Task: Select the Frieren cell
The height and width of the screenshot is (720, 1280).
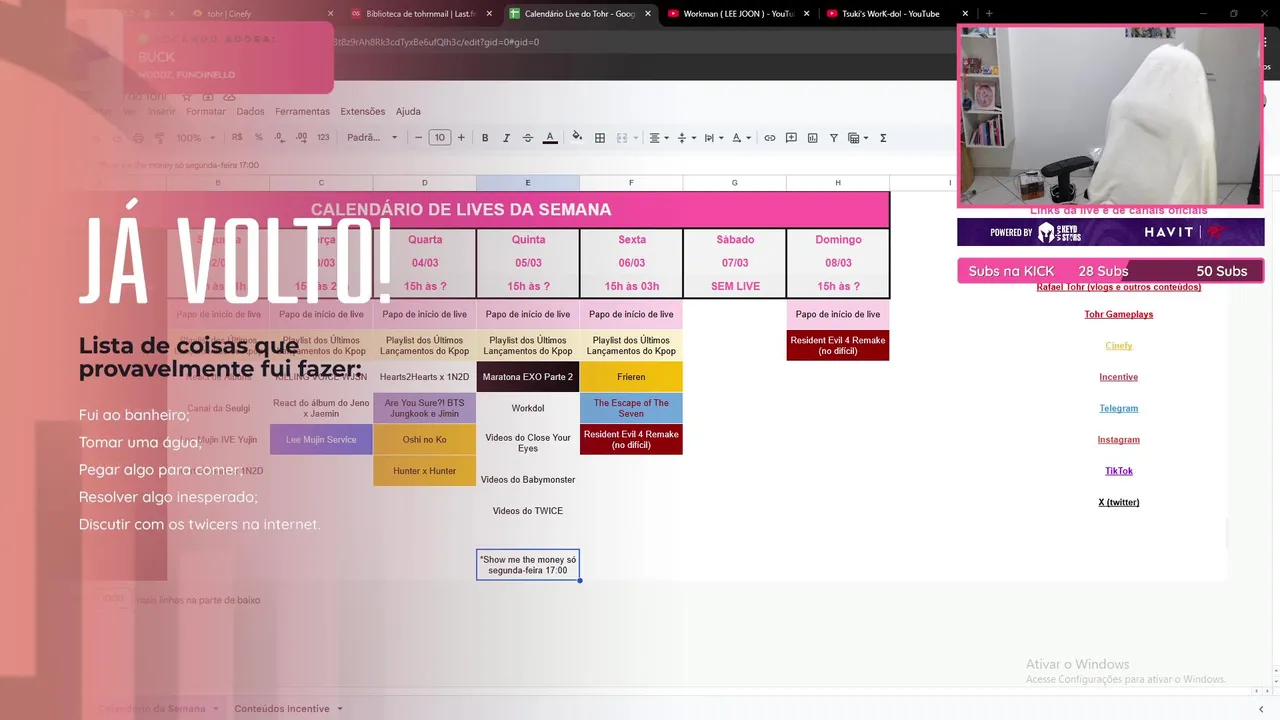Action: 631,377
